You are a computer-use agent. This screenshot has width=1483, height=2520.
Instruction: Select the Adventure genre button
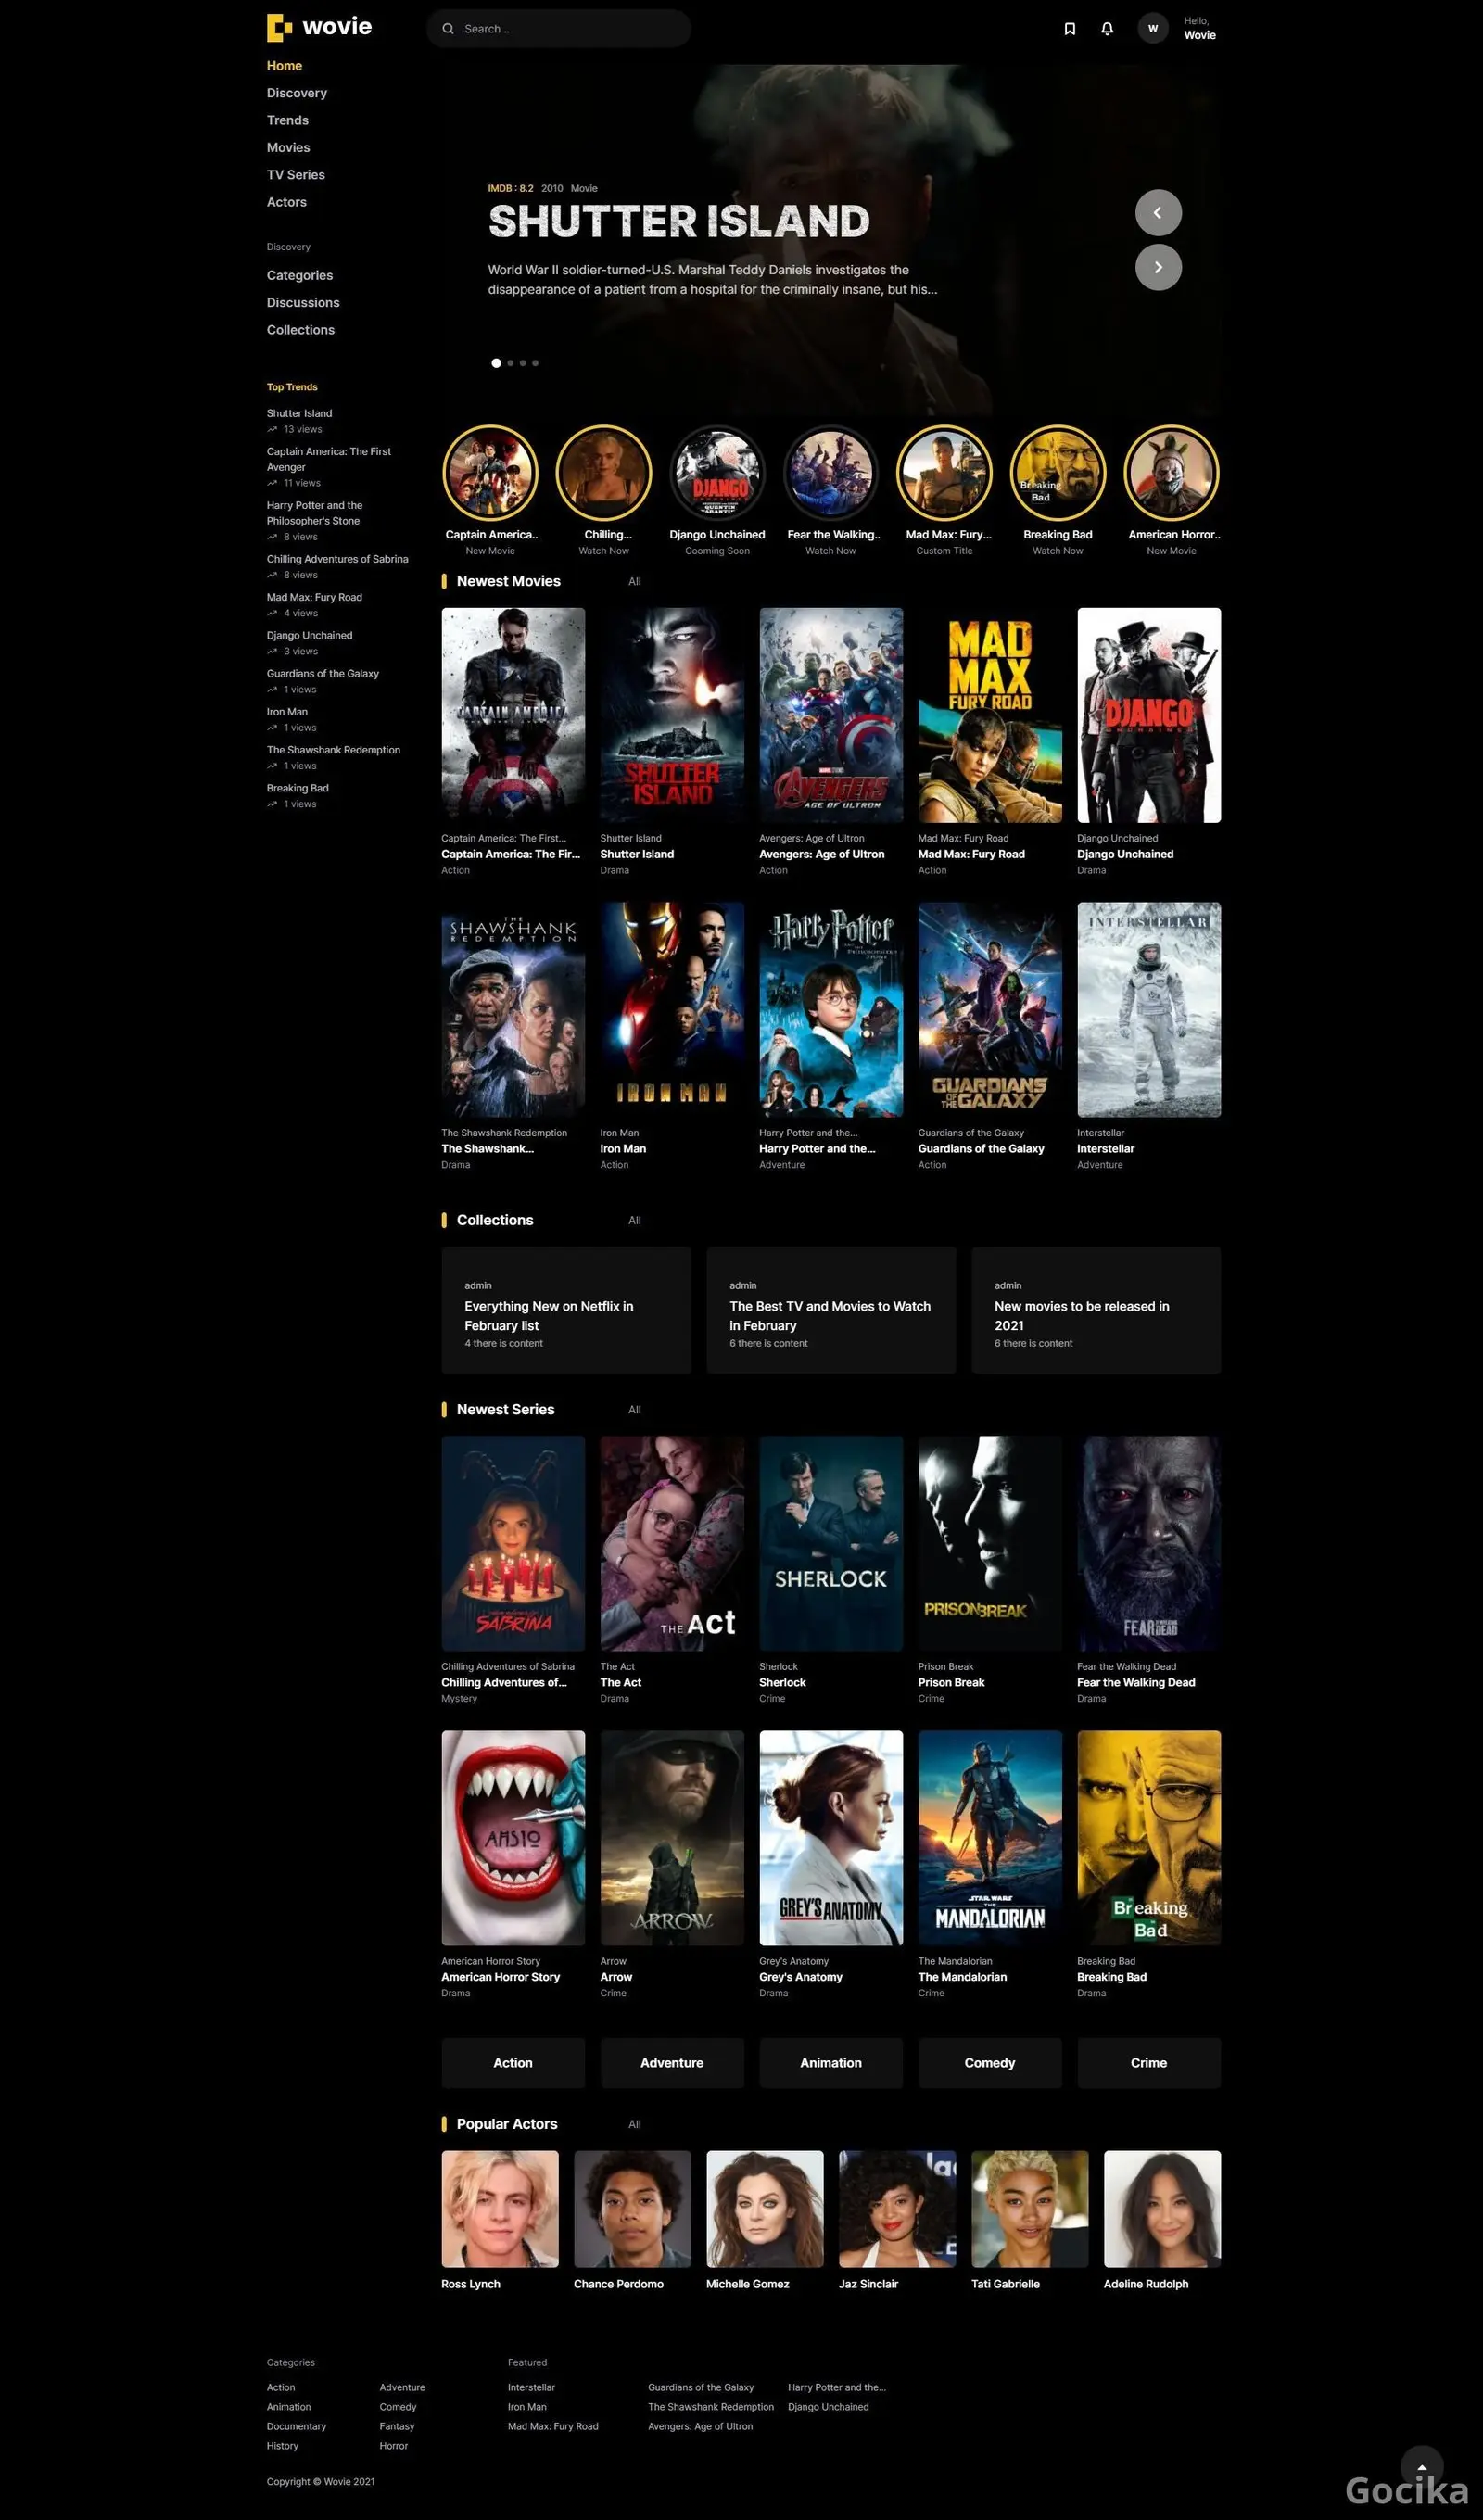point(671,2063)
